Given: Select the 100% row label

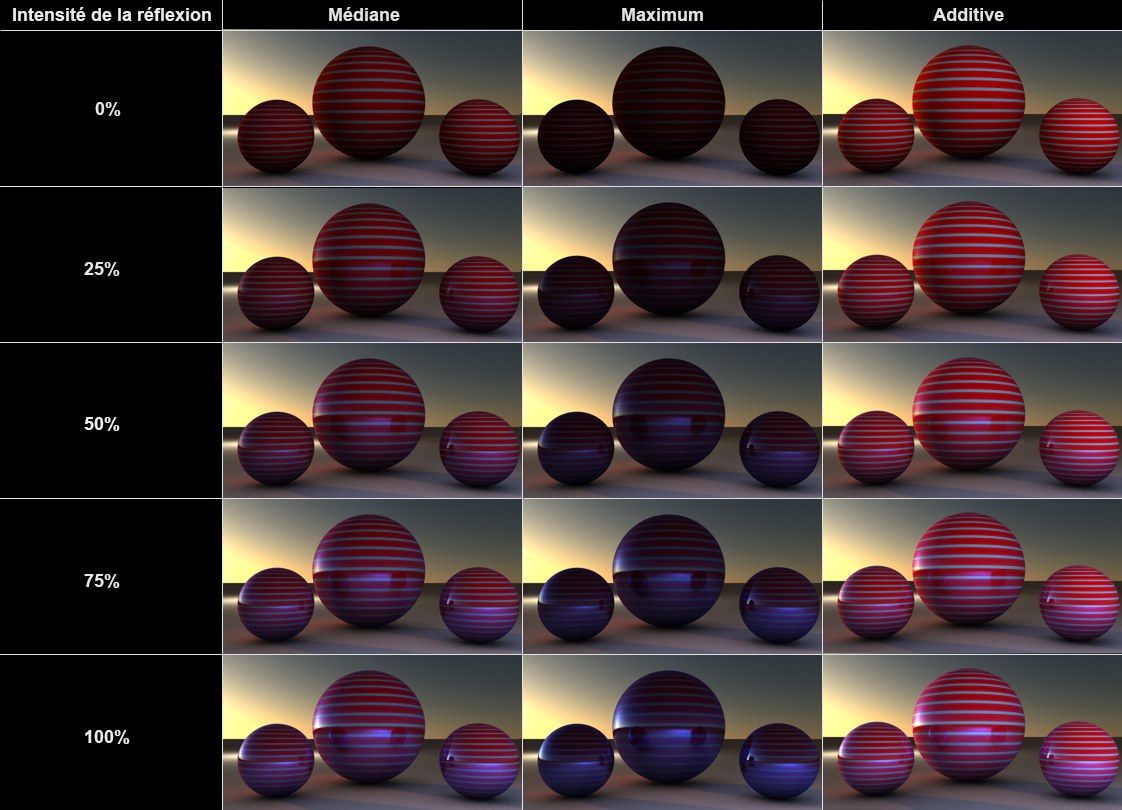Looking at the screenshot, I should 107,736.
